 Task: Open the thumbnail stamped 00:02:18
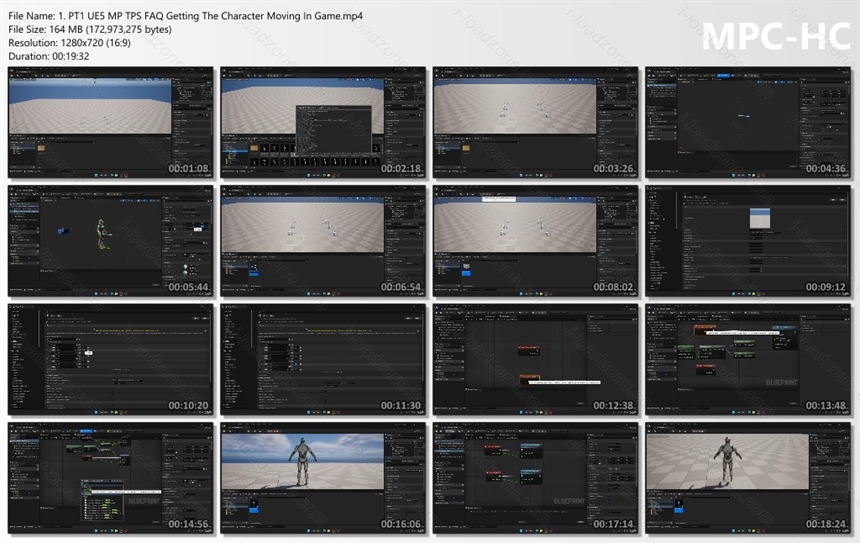coord(323,122)
